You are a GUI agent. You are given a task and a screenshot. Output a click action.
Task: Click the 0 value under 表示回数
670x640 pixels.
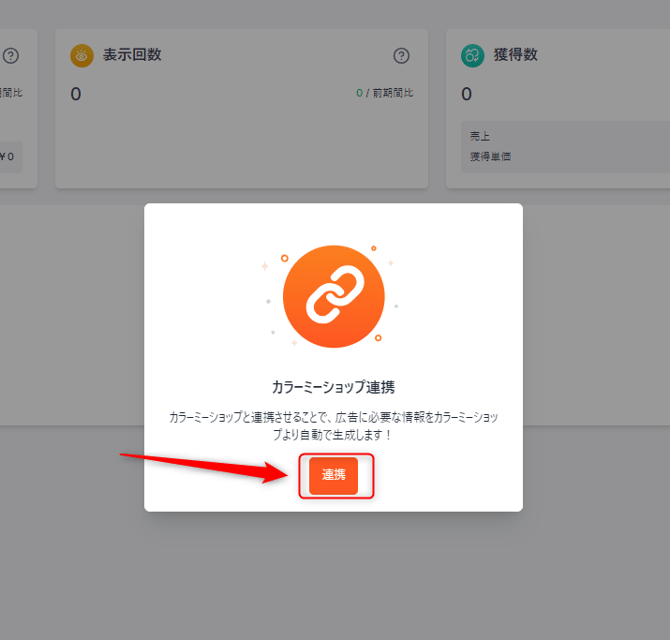[75, 94]
